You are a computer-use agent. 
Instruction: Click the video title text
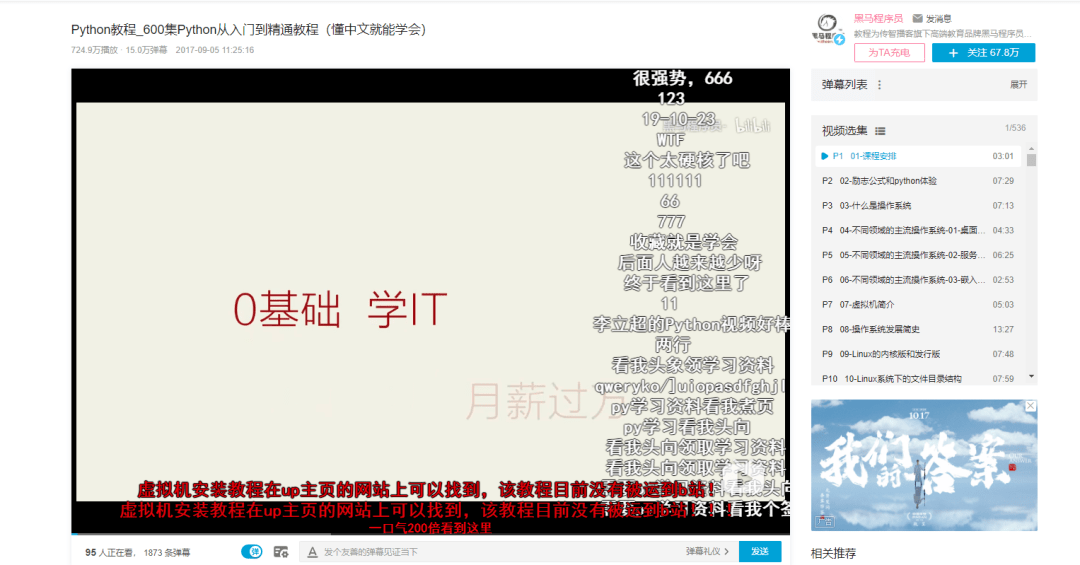click(x=251, y=30)
